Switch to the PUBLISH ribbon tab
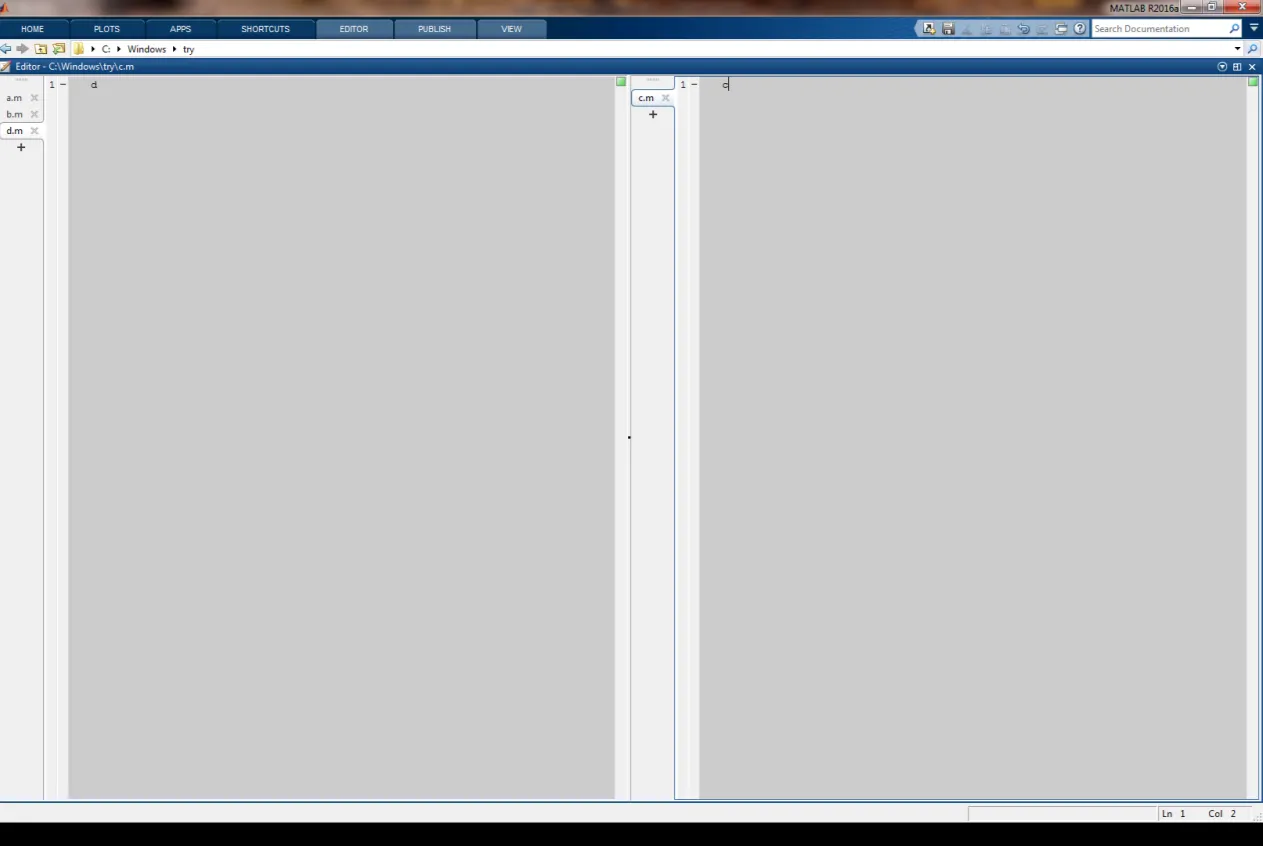This screenshot has height=846, width=1263. [434, 29]
